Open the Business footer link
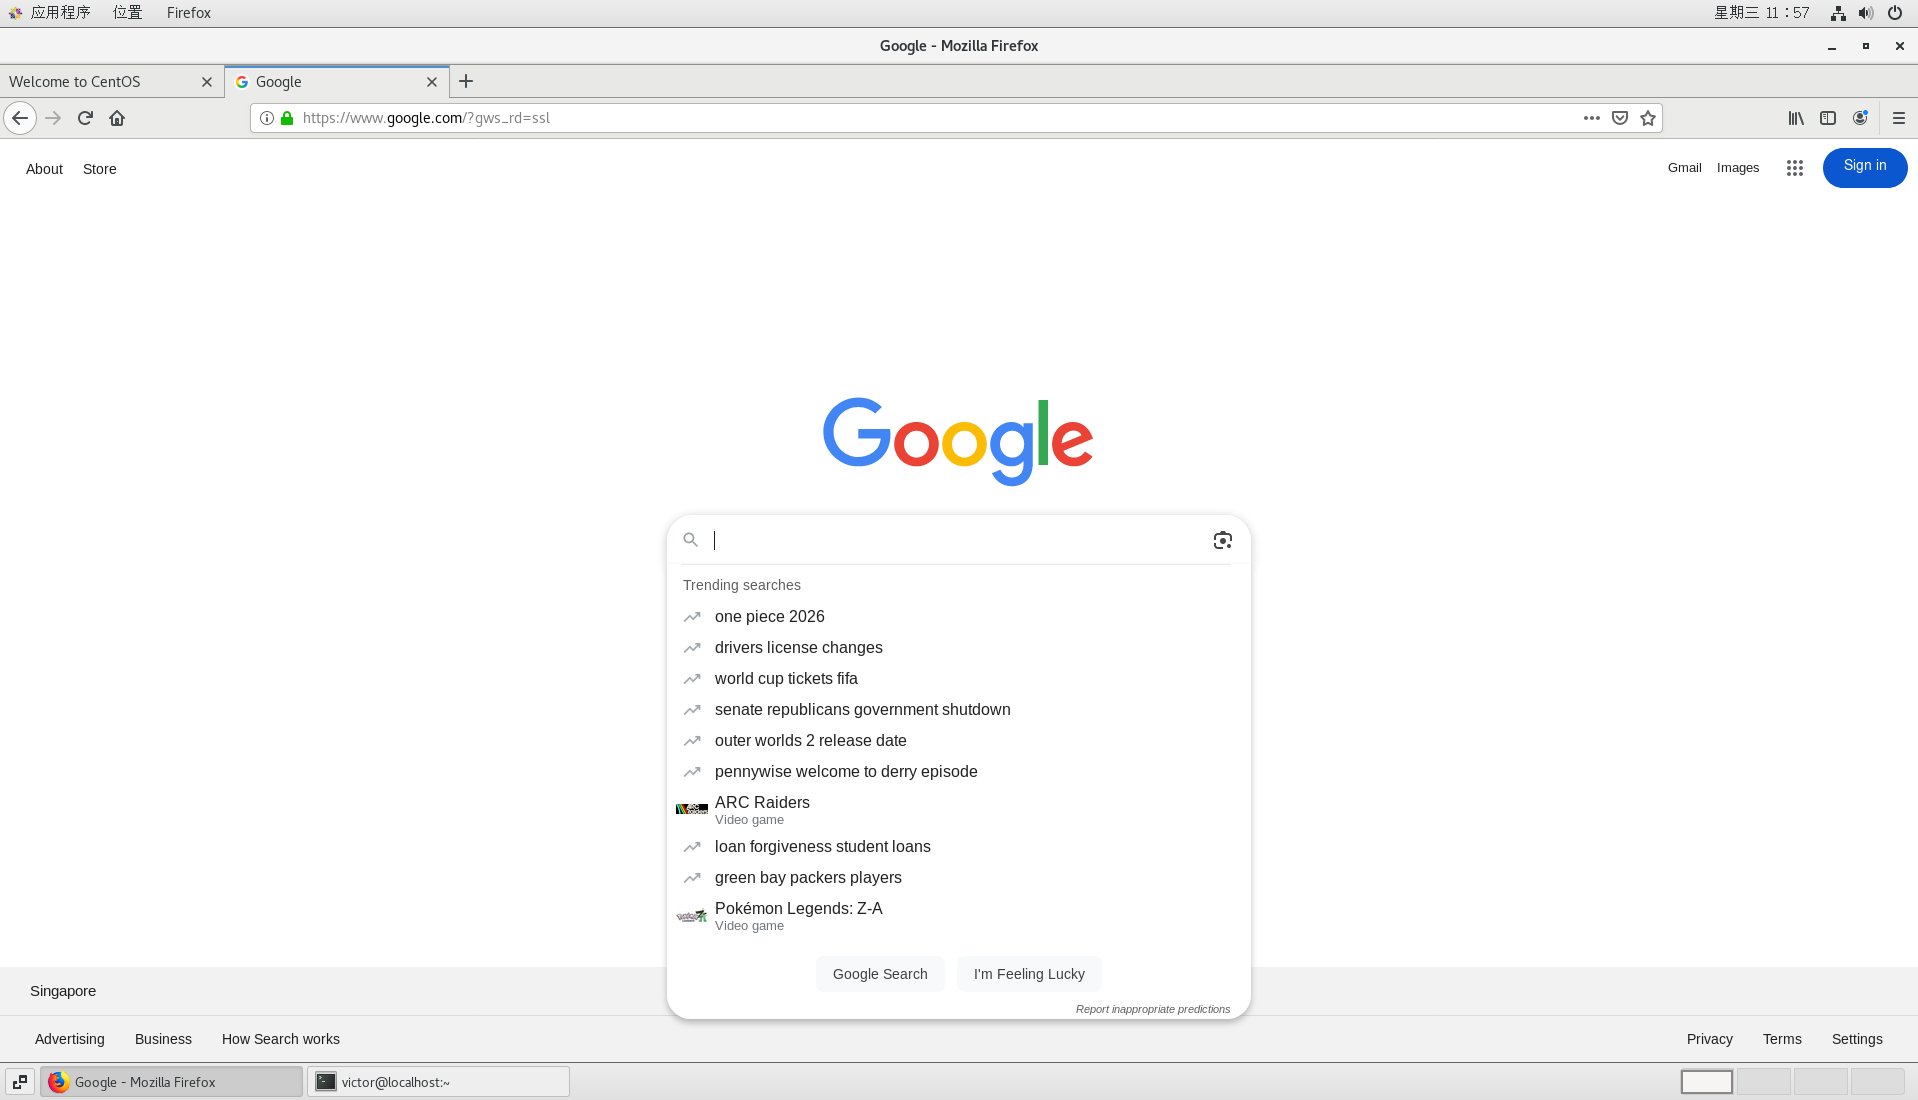 coord(163,1039)
